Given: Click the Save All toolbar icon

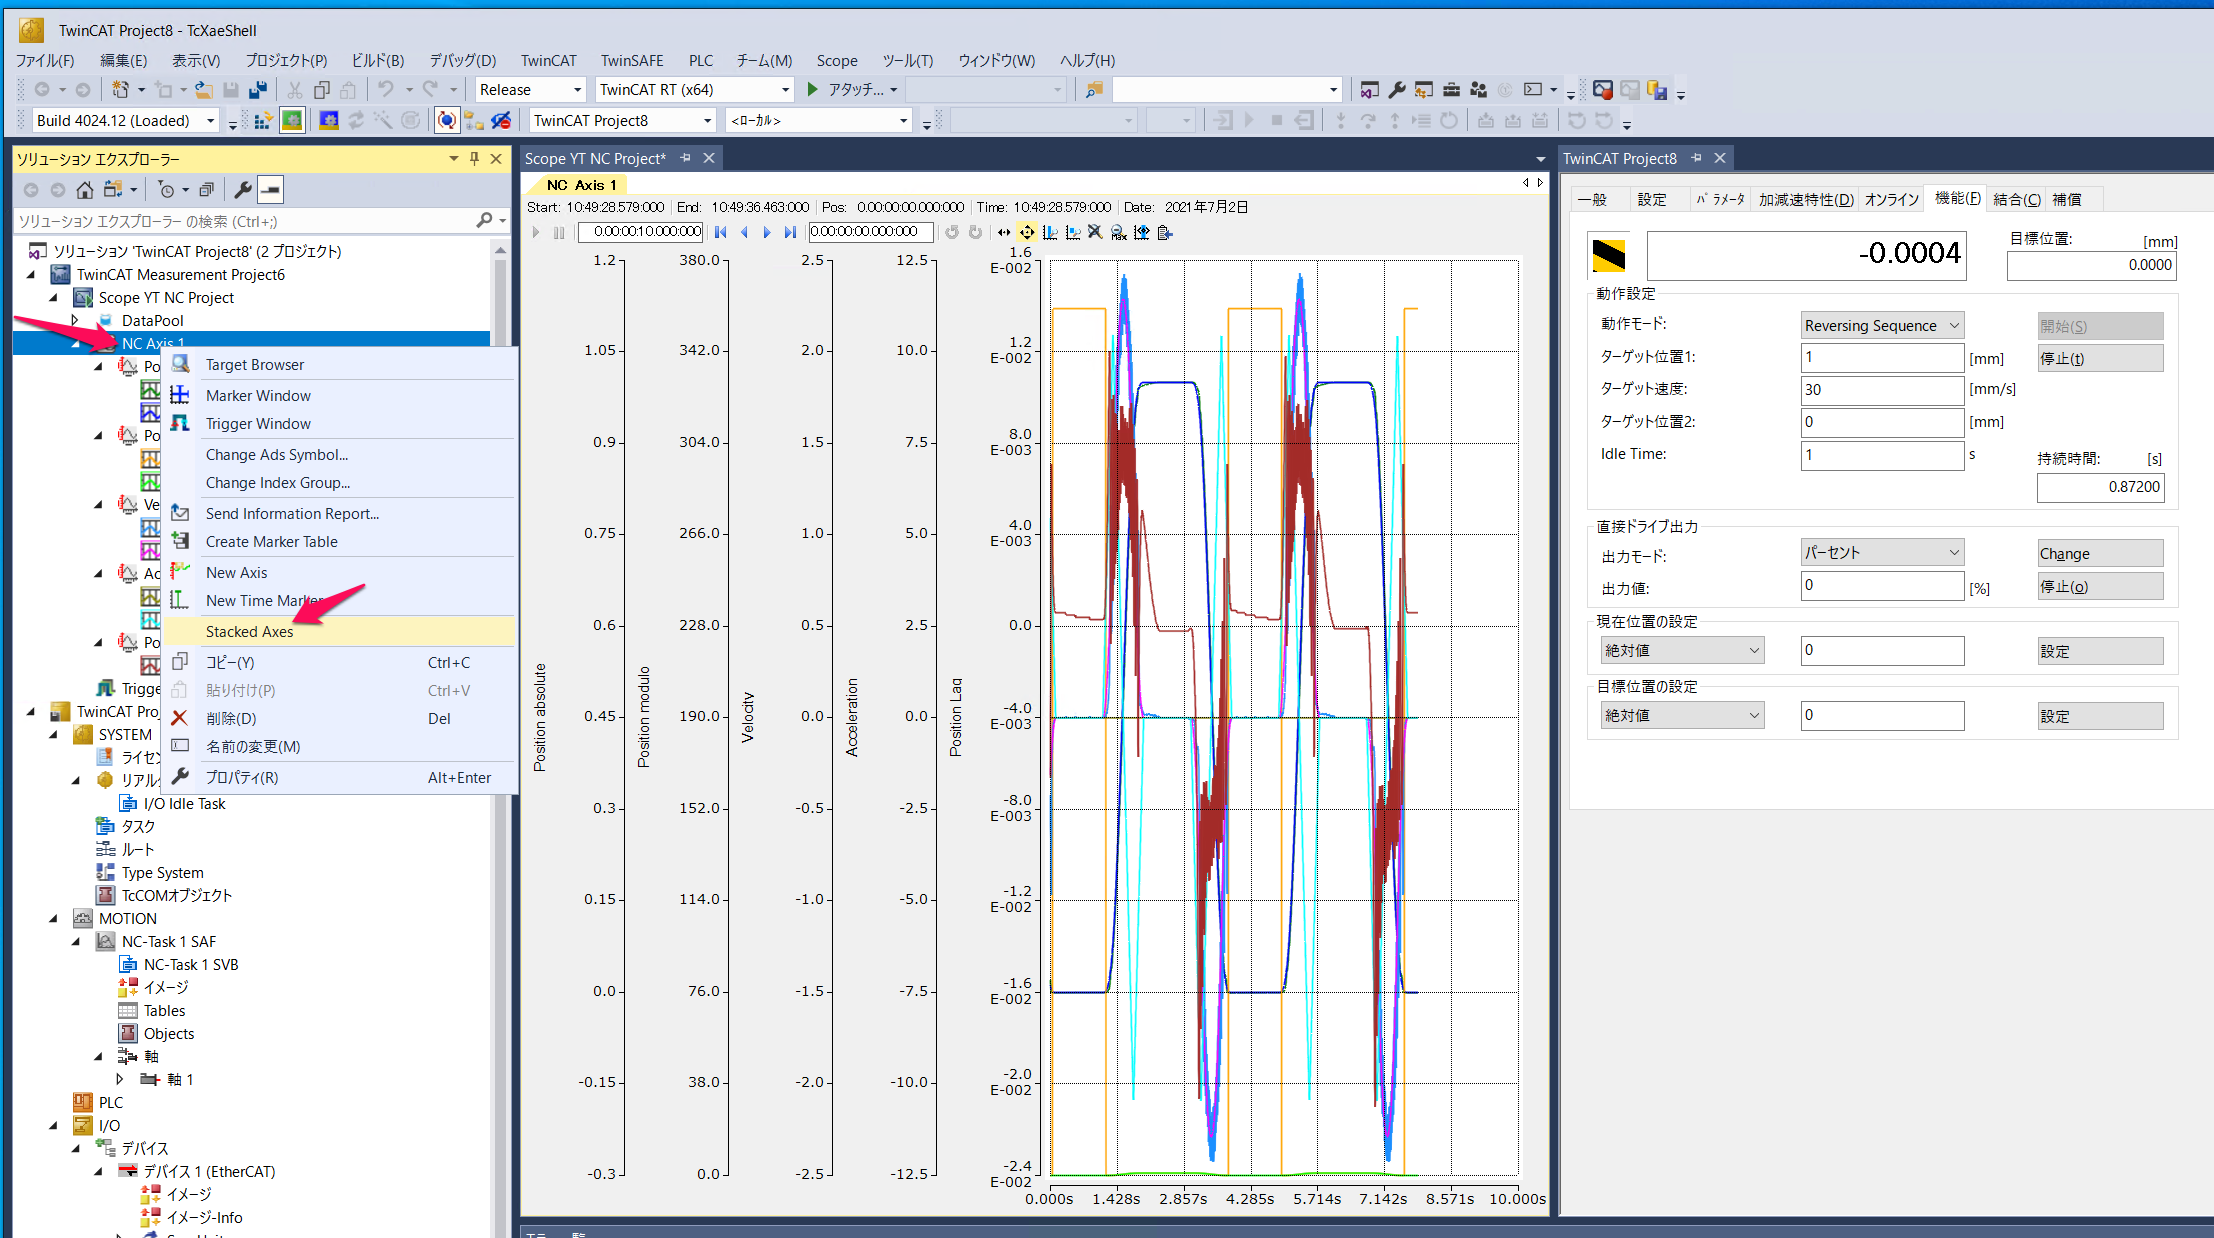Looking at the screenshot, I should [x=257, y=90].
